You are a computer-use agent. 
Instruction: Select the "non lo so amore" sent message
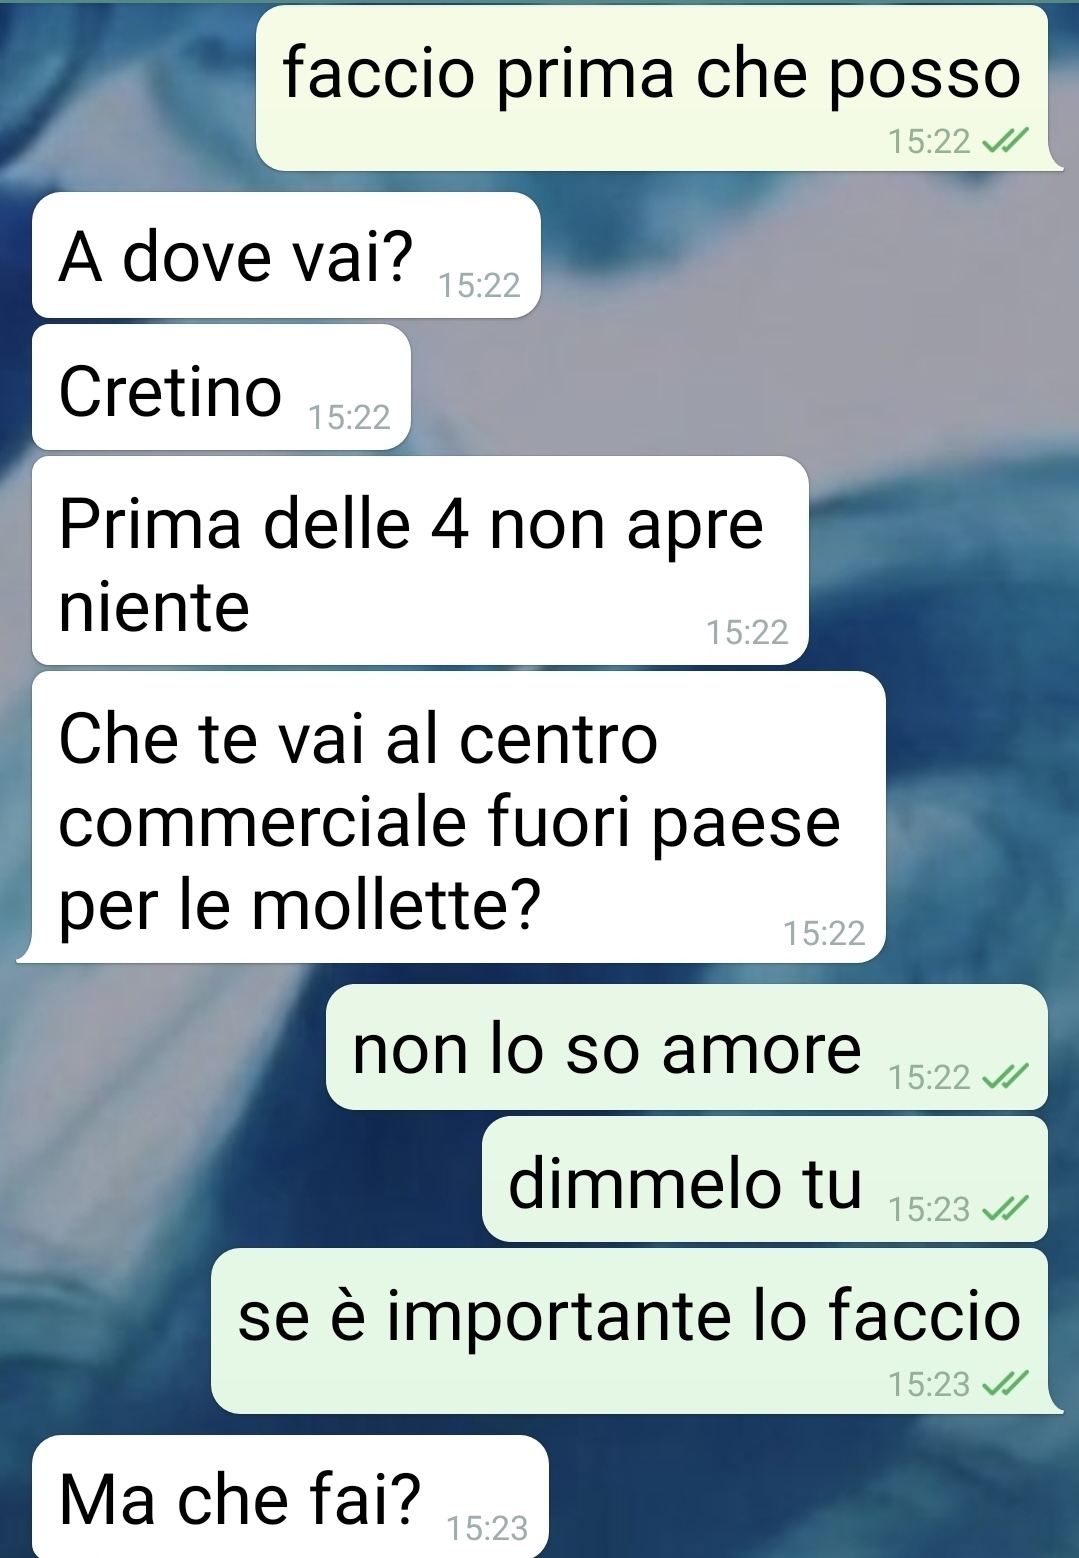tap(687, 1047)
